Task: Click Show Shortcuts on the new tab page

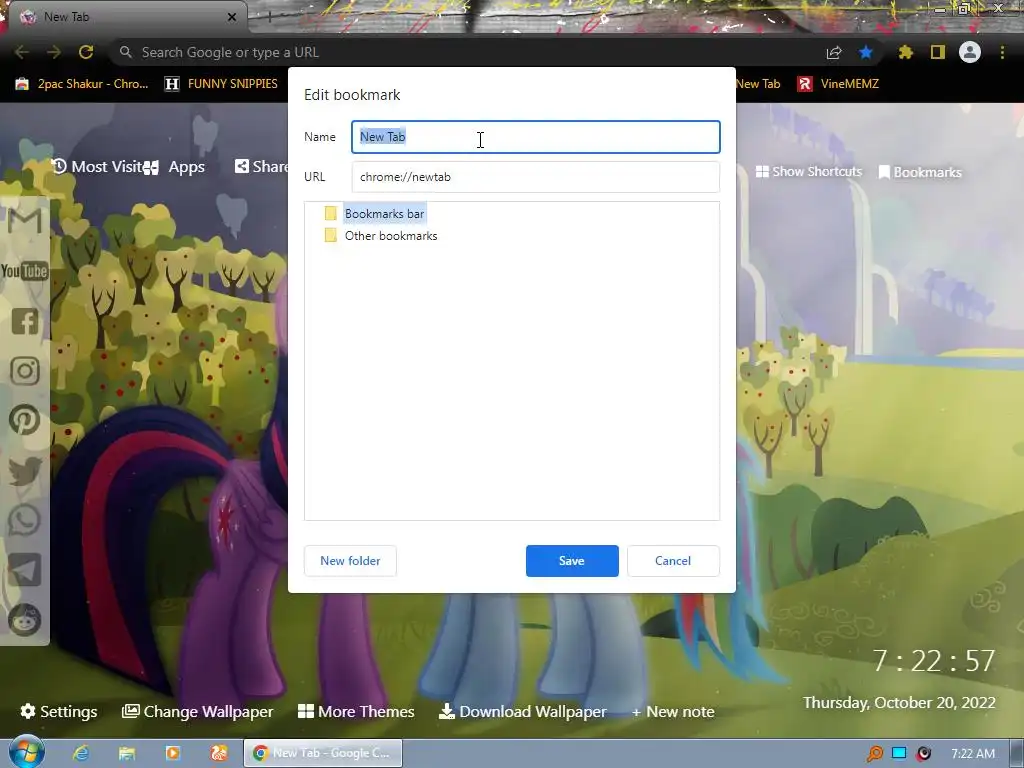Action: pyautogui.click(x=808, y=172)
